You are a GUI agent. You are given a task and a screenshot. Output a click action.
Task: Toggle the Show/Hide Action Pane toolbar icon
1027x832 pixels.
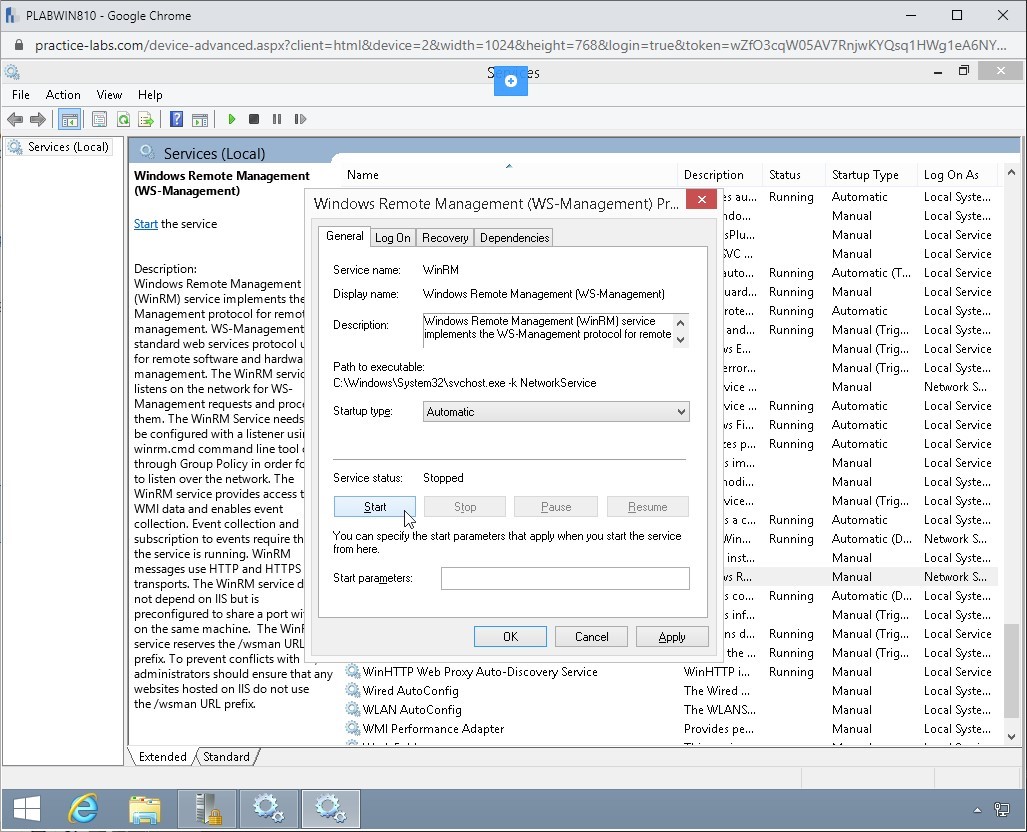tap(200, 119)
